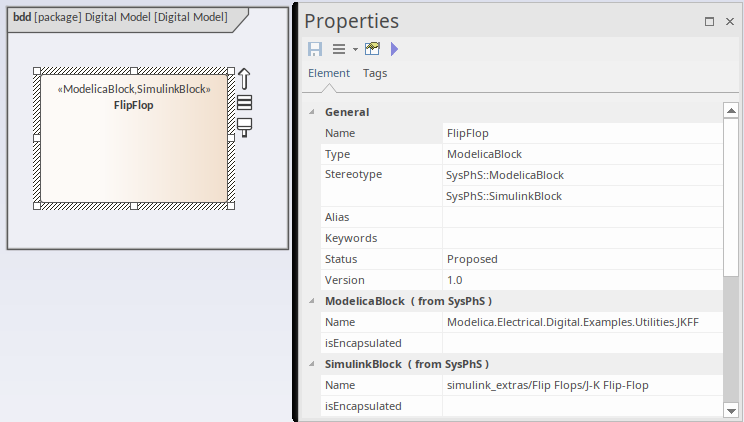Collapse the General section
Viewport: 744px width, 422px height.
[x=311, y=112]
